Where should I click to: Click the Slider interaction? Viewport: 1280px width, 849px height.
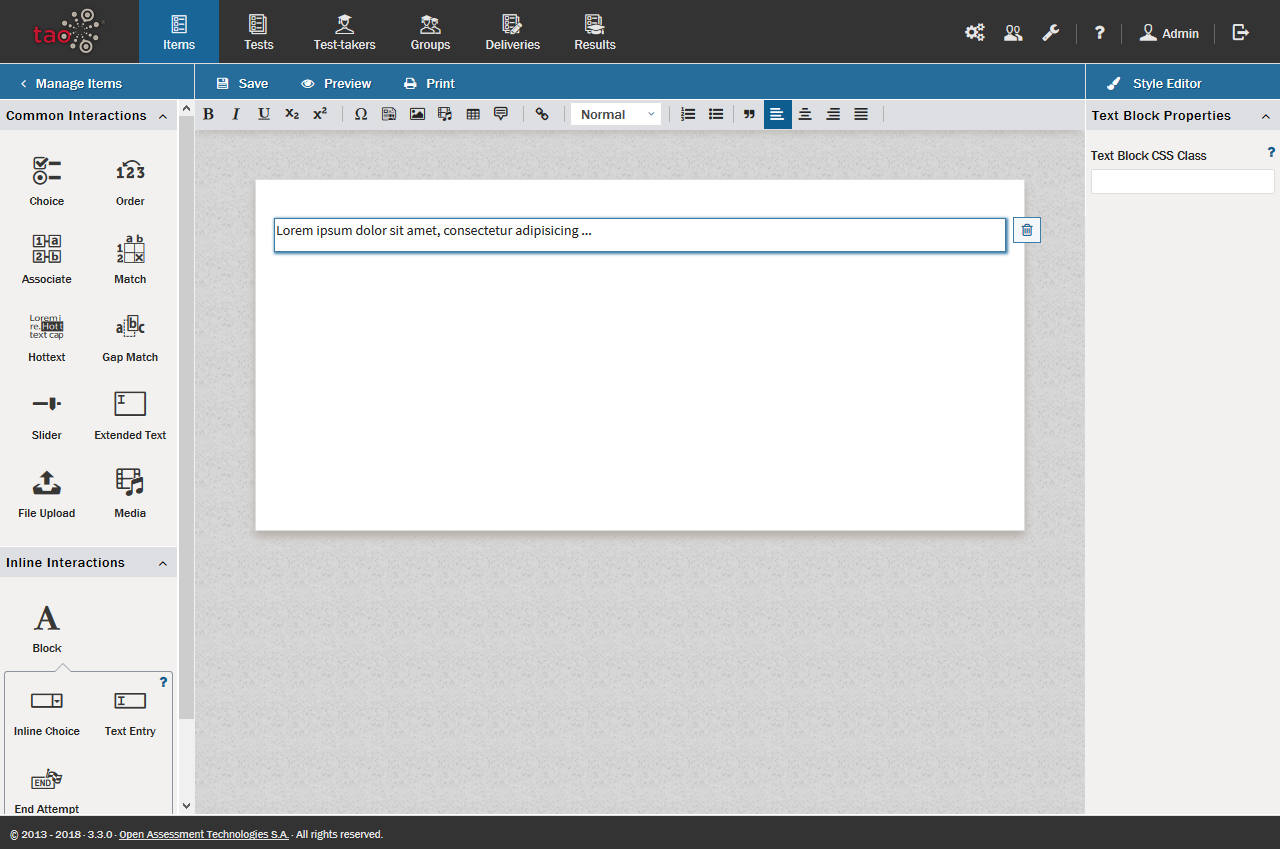pyautogui.click(x=46, y=415)
